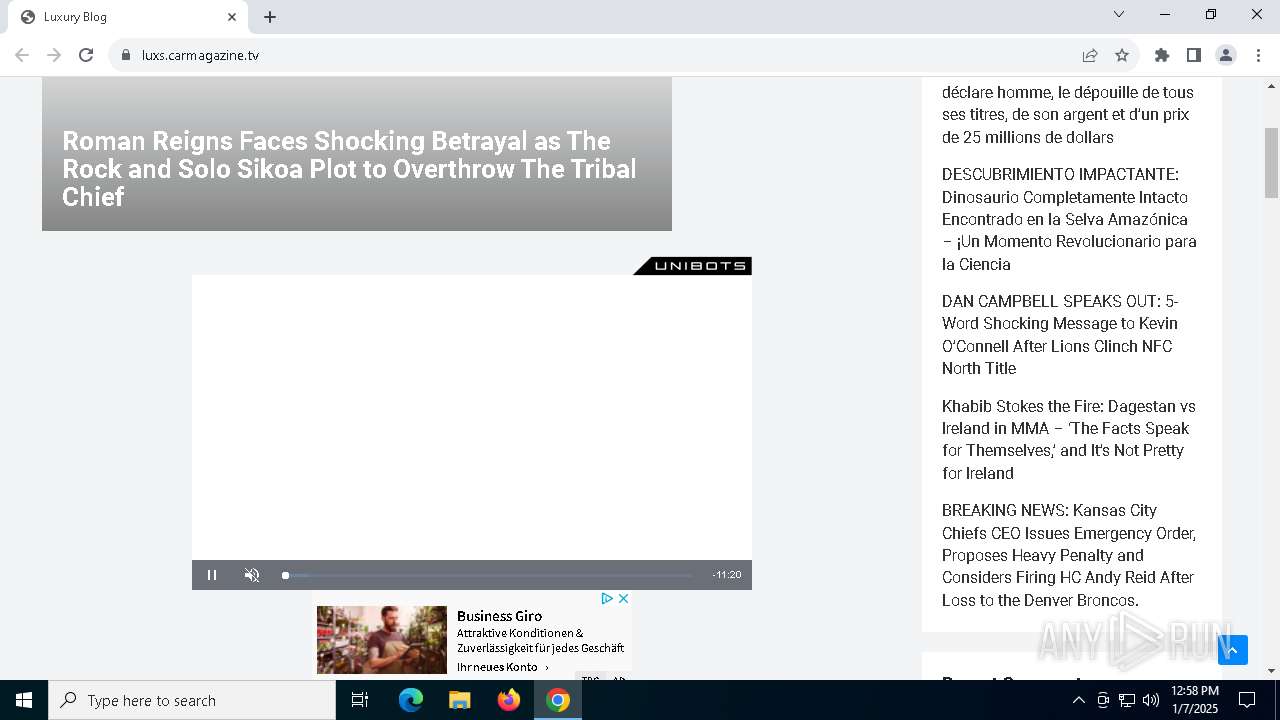Open the AdChoices info icon
The width and height of the screenshot is (1280, 720).
(607, 598)
